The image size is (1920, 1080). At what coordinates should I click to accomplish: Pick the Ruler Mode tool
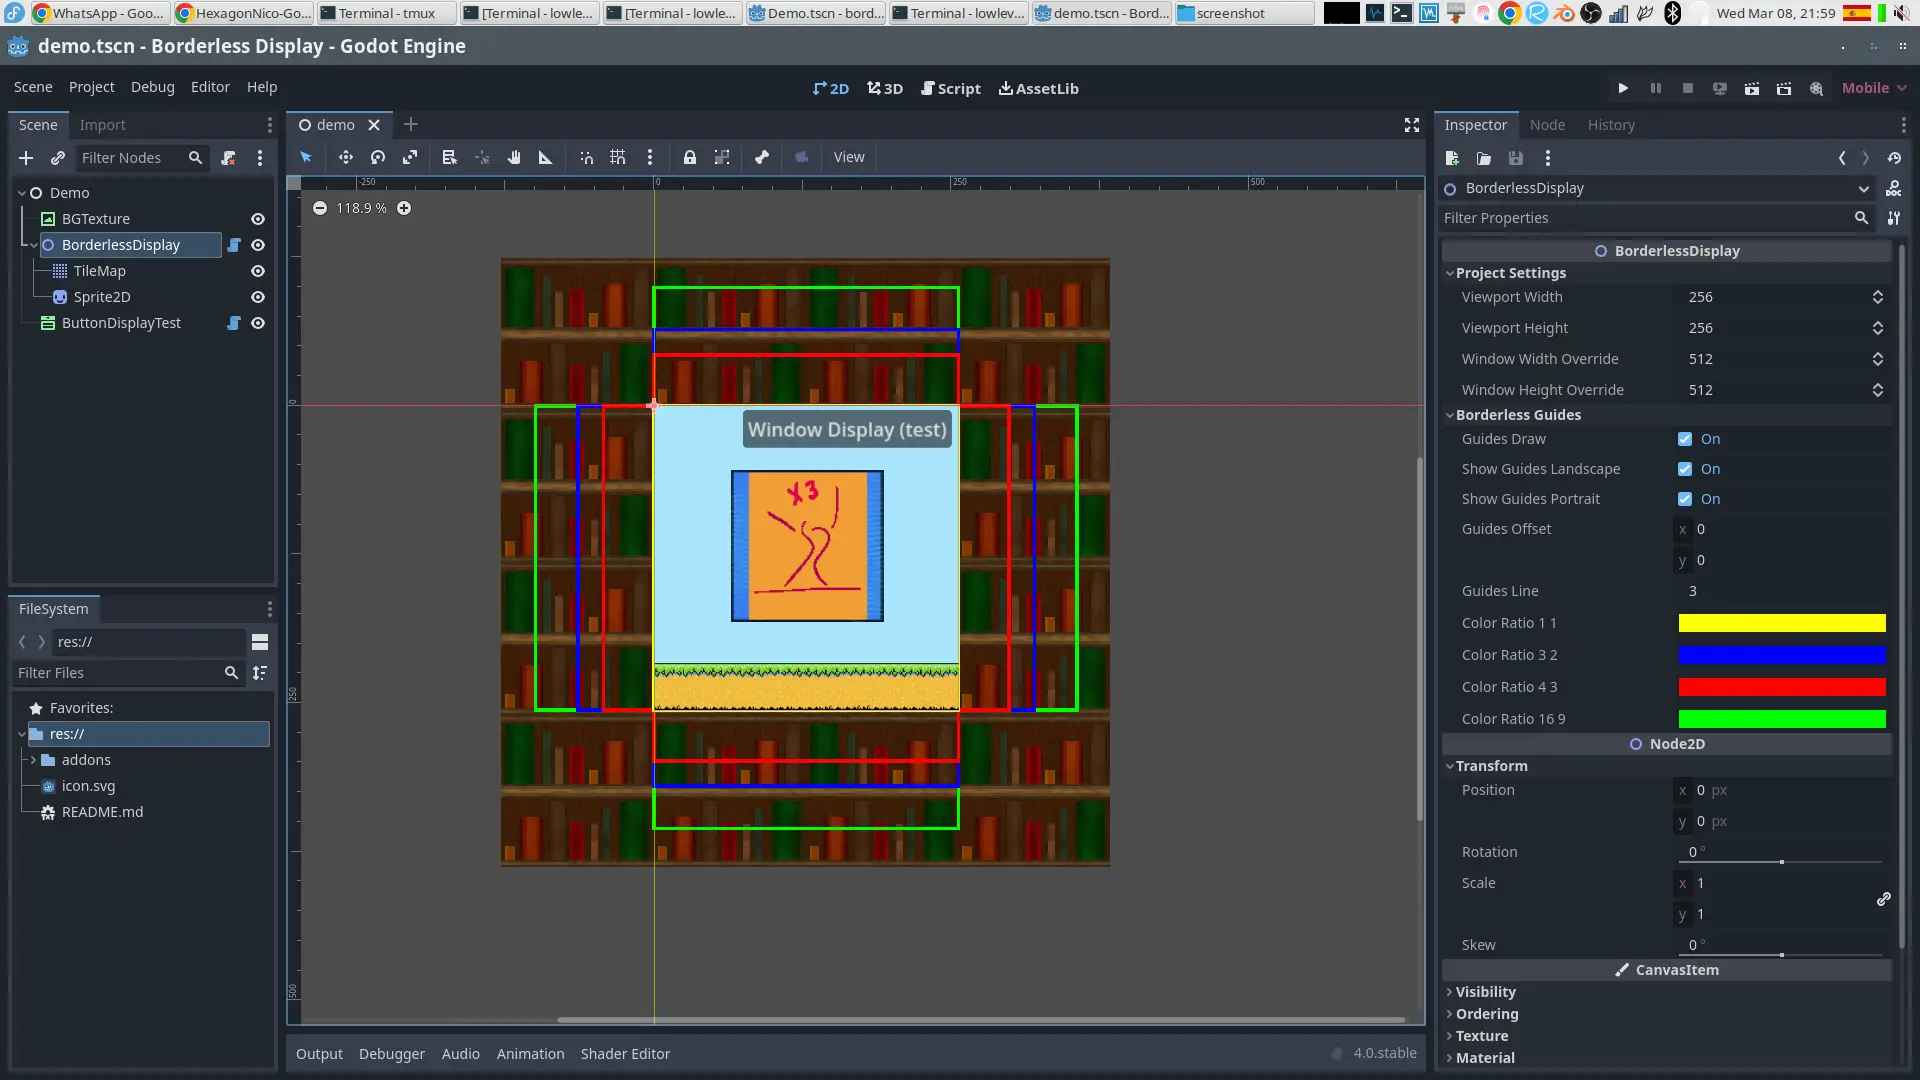(x=546, y=157)
